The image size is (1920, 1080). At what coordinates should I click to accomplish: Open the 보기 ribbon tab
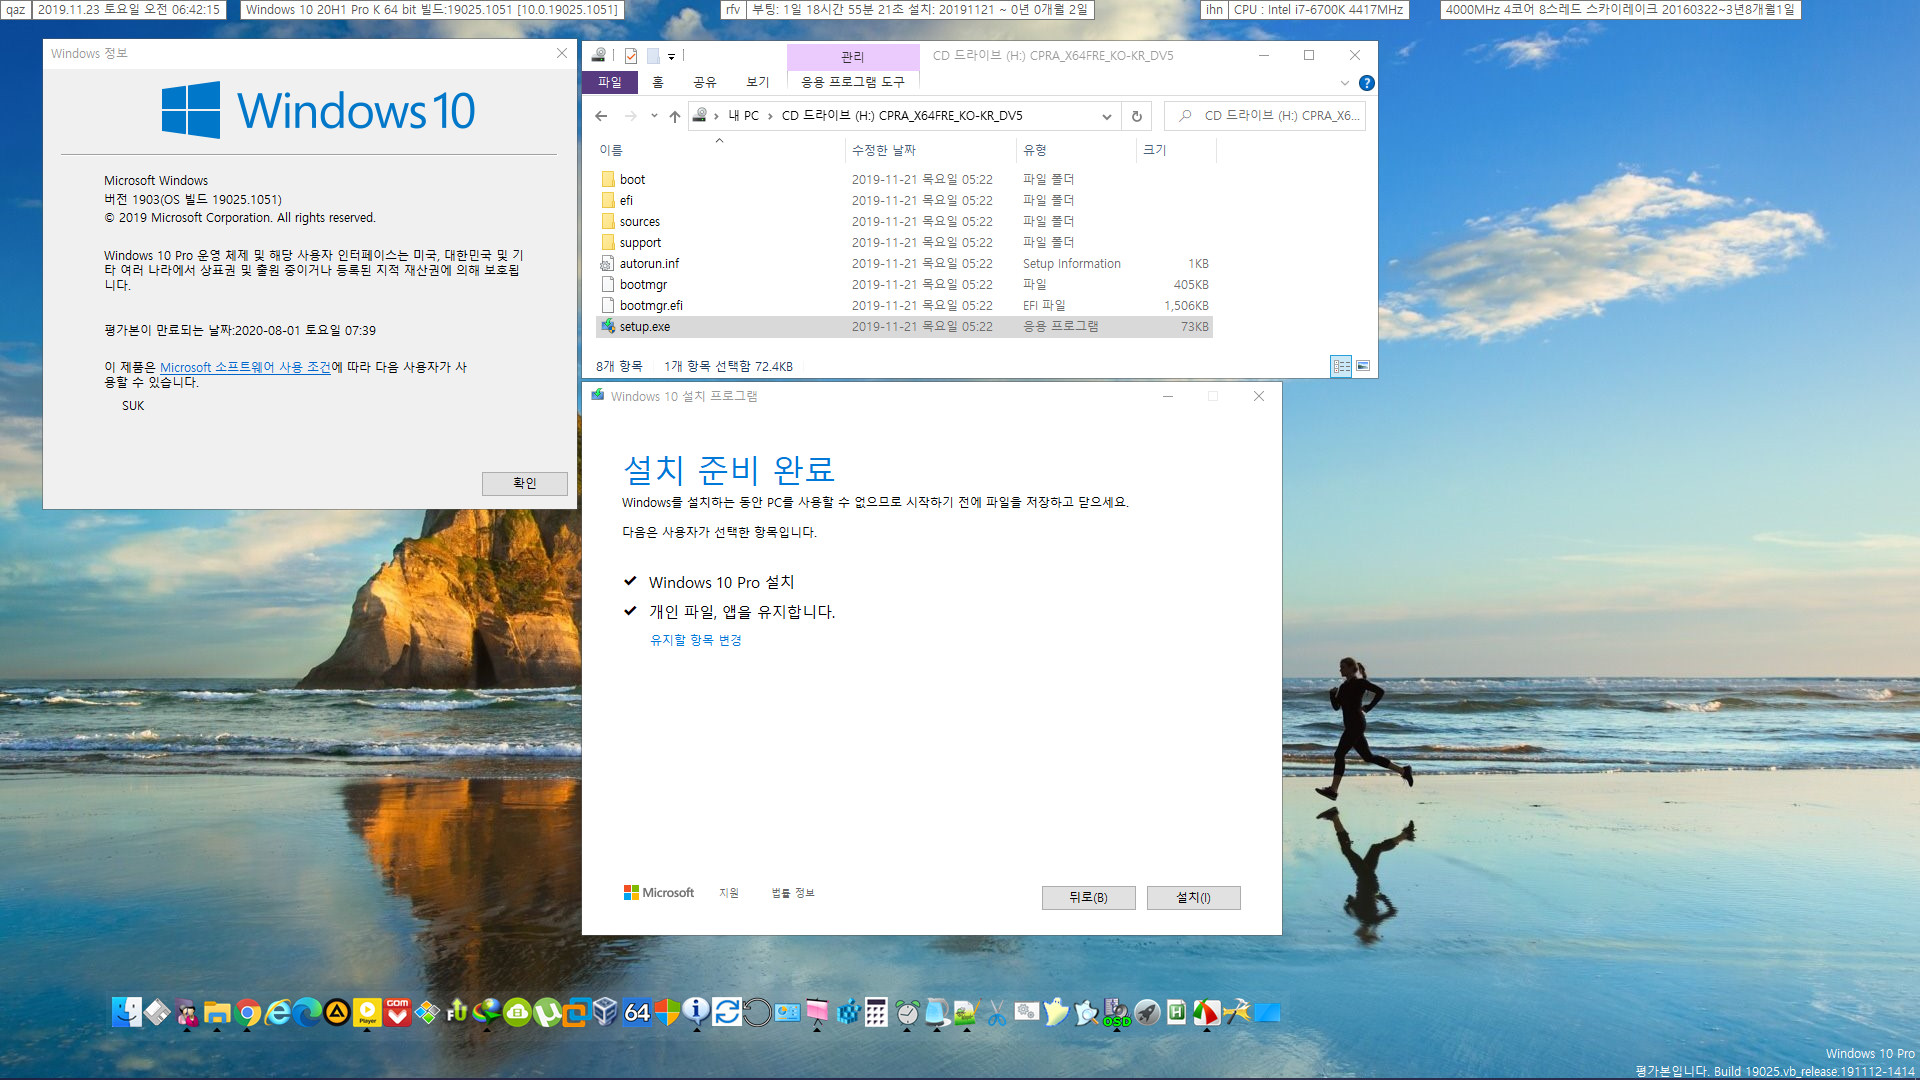point(758,82)
